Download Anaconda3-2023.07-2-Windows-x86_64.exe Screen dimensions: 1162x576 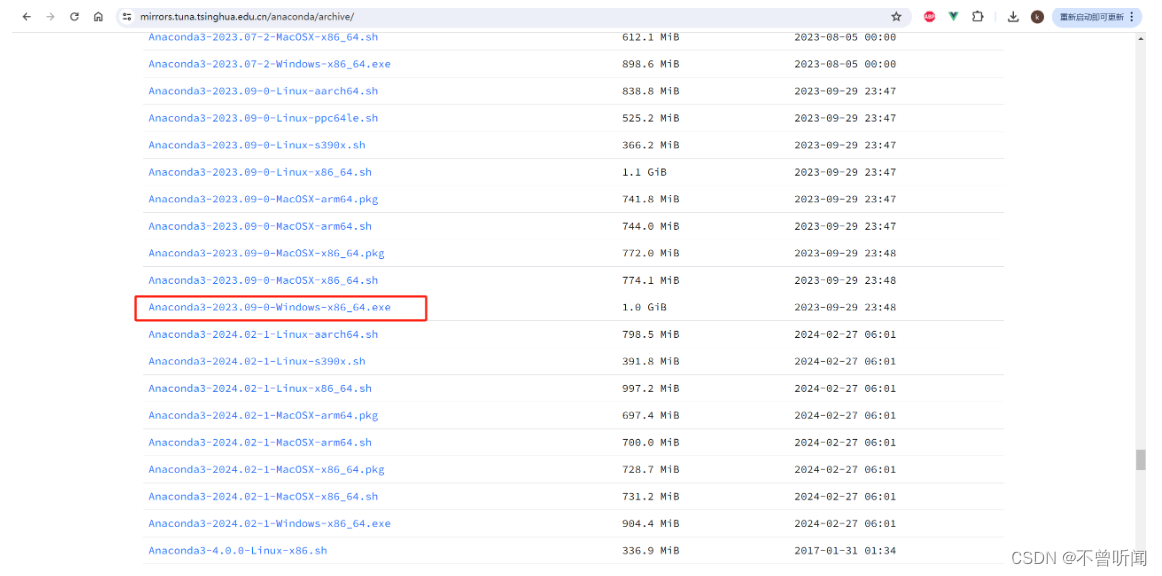[269, 64]
